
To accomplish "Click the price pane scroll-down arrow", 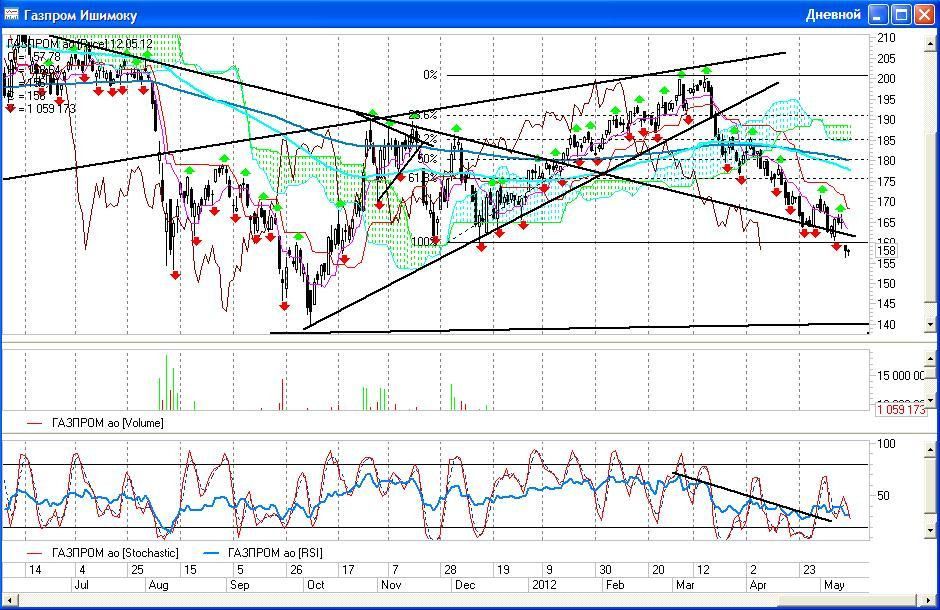I will click(930, 324).
